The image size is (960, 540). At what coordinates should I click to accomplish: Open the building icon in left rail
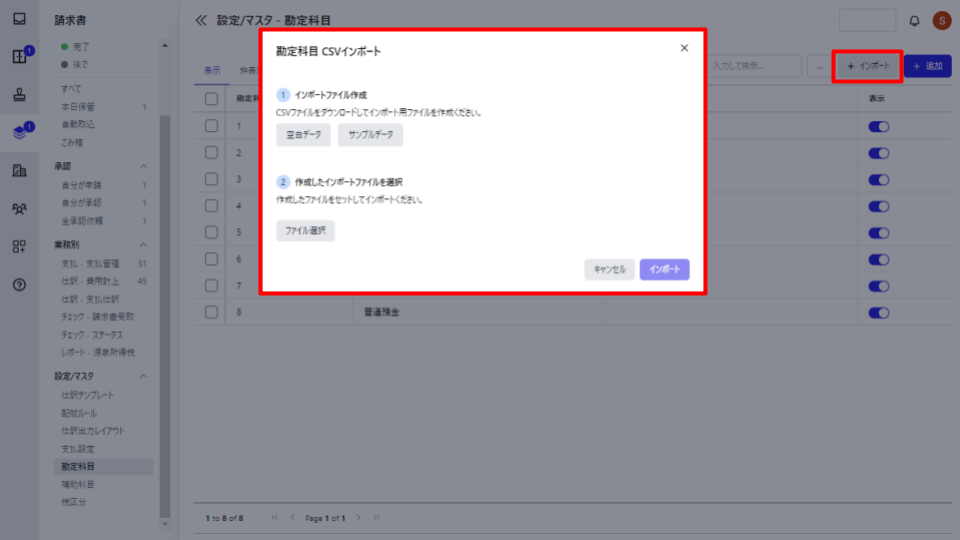click(x=20, y=170)
